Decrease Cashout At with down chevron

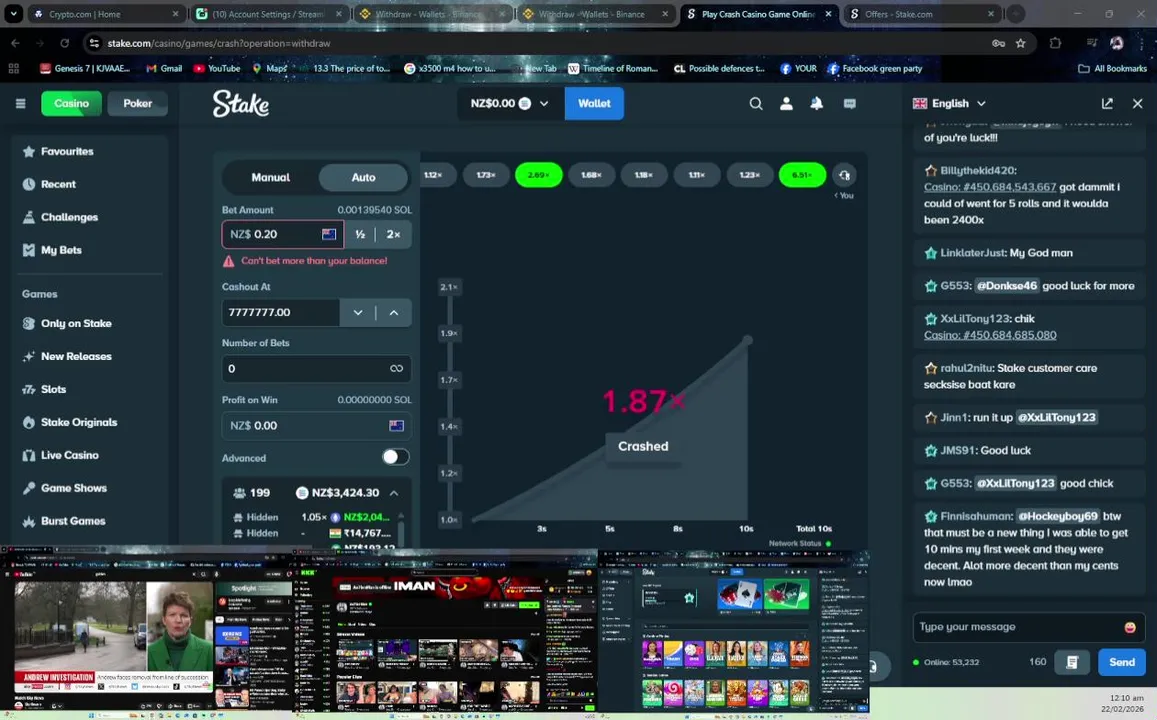(x=358, y=313)
